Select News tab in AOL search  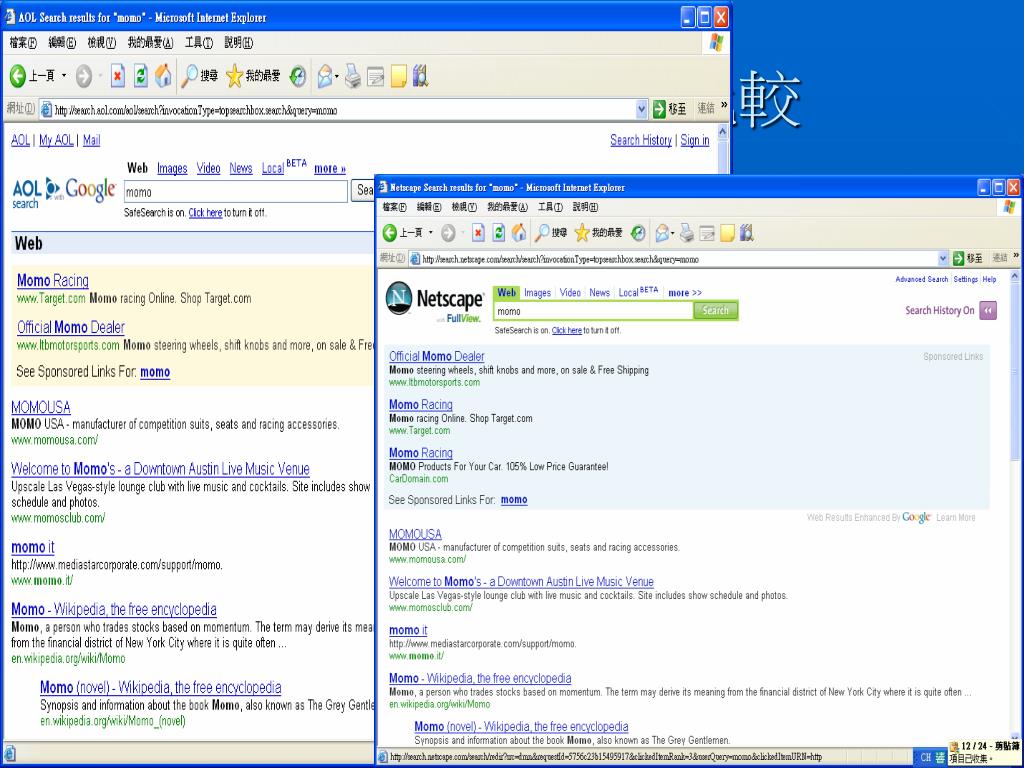tap(241, 168)
